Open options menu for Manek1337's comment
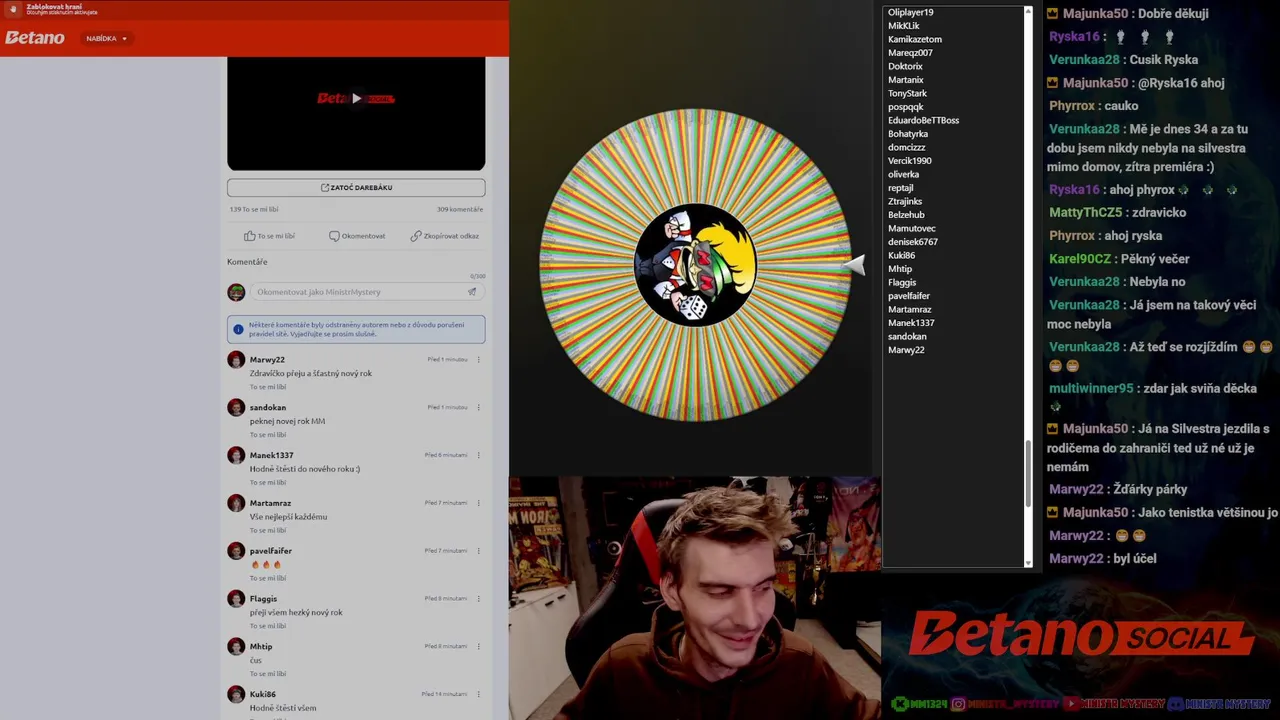The image size is (1280, 720). [x=478, y=455]
